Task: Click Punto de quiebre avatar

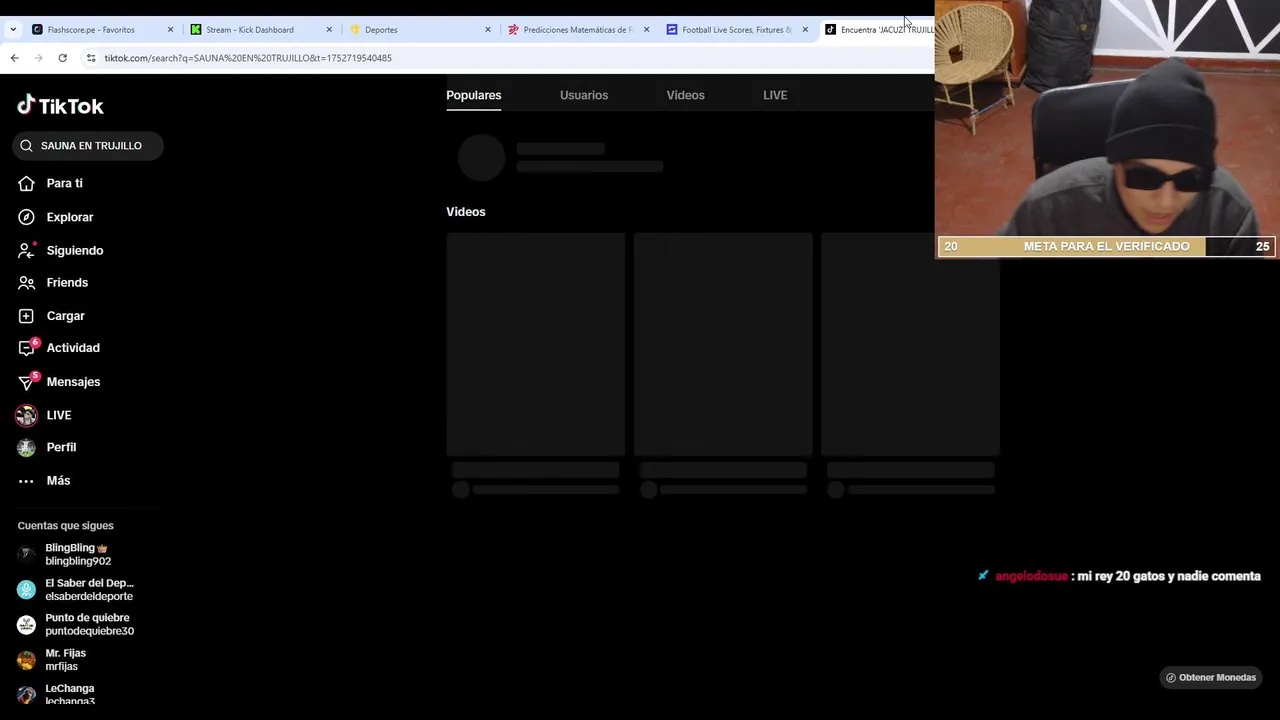Action: 26,625
